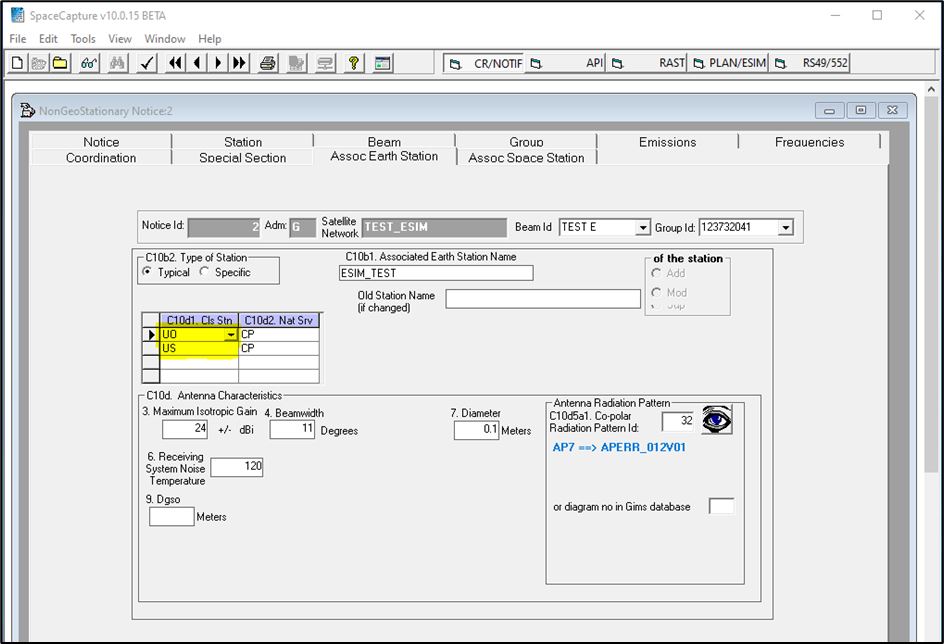This screenshot has height=644, width=944.
Task: Open a database with the yellow folder icon
Action: [60, 63]
